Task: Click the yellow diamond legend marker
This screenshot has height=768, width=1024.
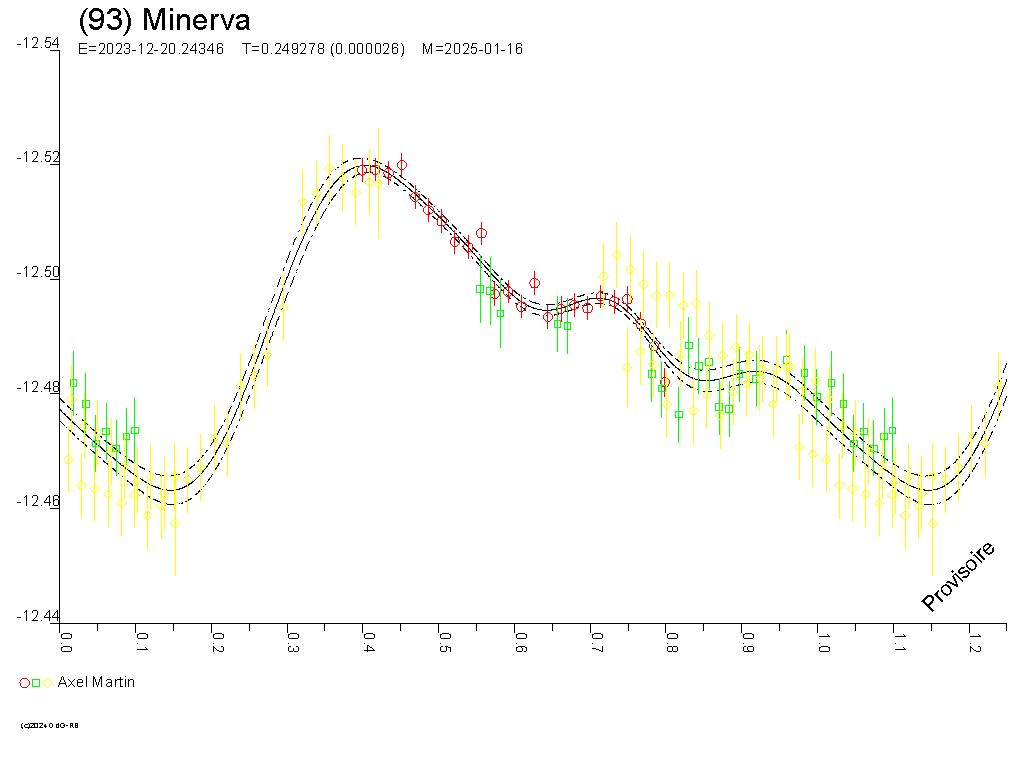Action: click(x=47, y=683)
